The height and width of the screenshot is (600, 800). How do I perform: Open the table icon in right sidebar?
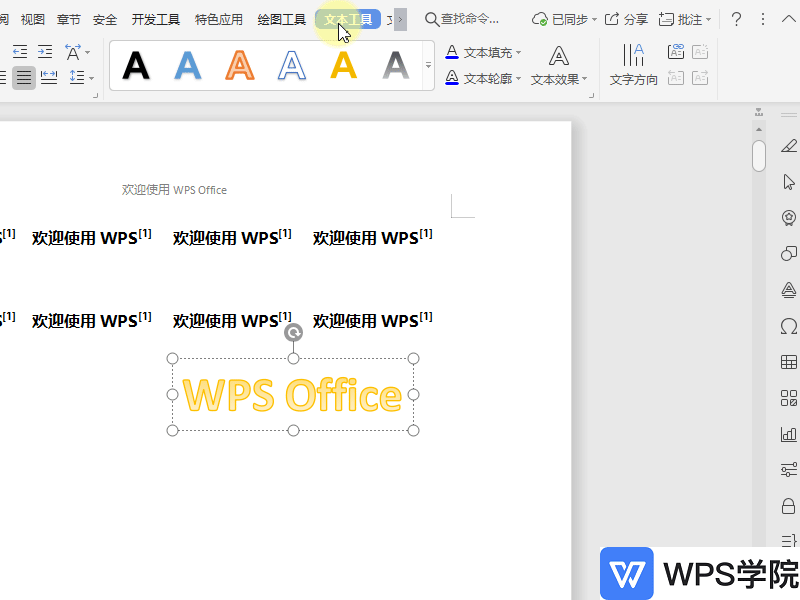788,363
